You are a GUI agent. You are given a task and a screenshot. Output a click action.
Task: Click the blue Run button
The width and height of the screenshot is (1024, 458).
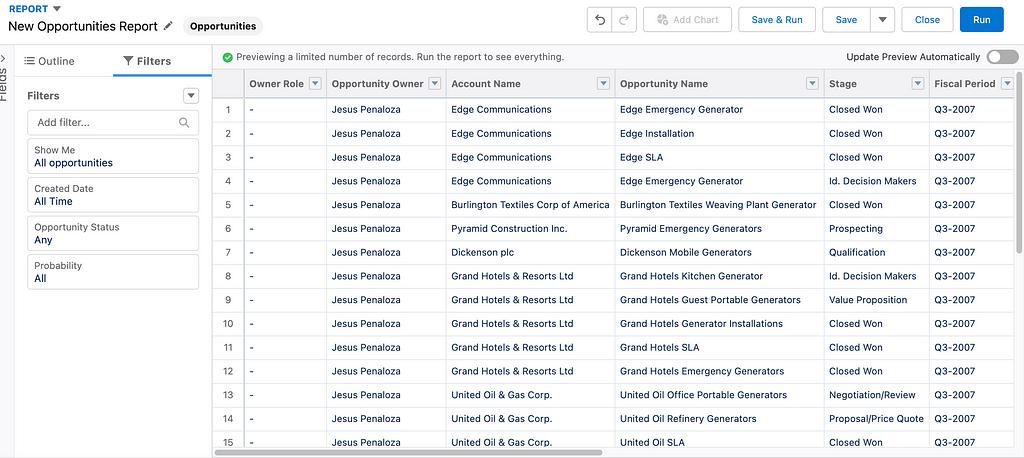tap(981, 20)
